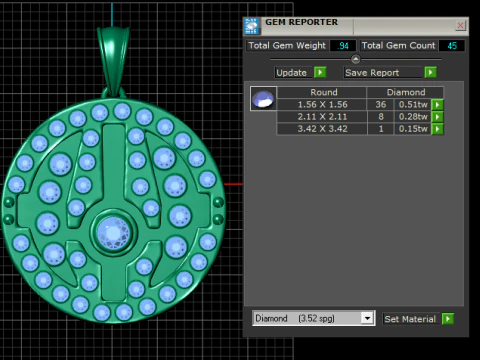Screen dimensions: 480x360
Task: Click green arrow next to Update
Action: (320, 72)
